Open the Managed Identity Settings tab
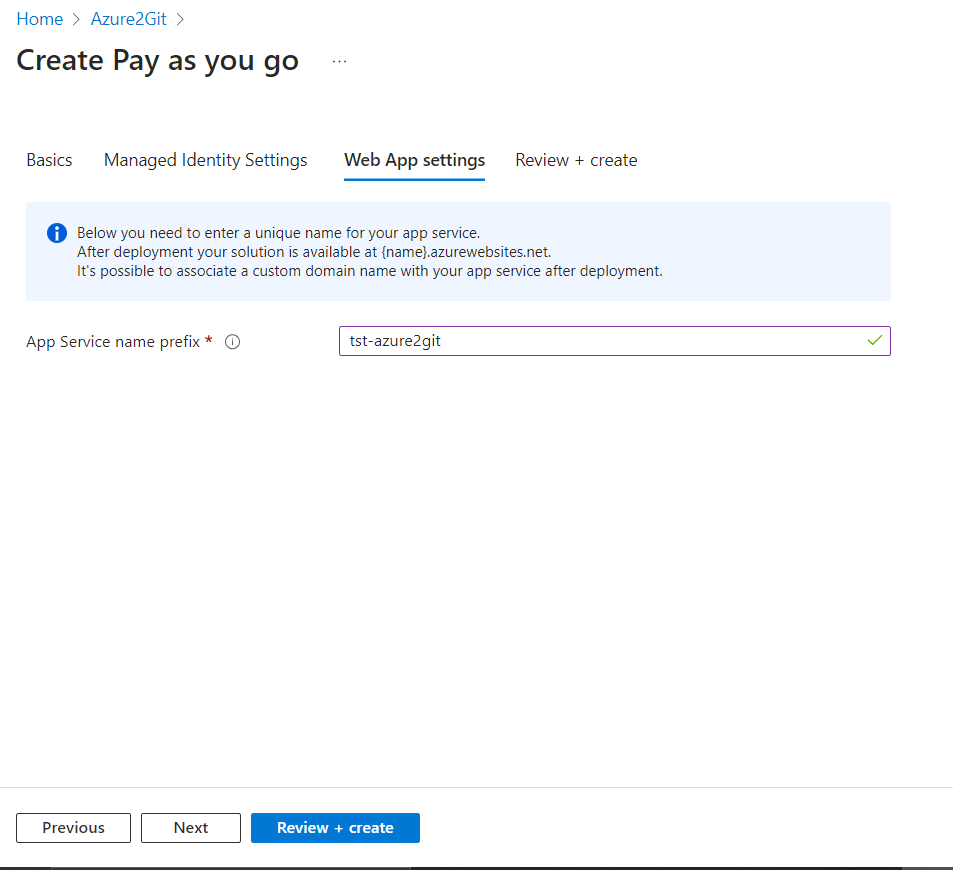Viewport: 953px width, 870px height. 205,160
